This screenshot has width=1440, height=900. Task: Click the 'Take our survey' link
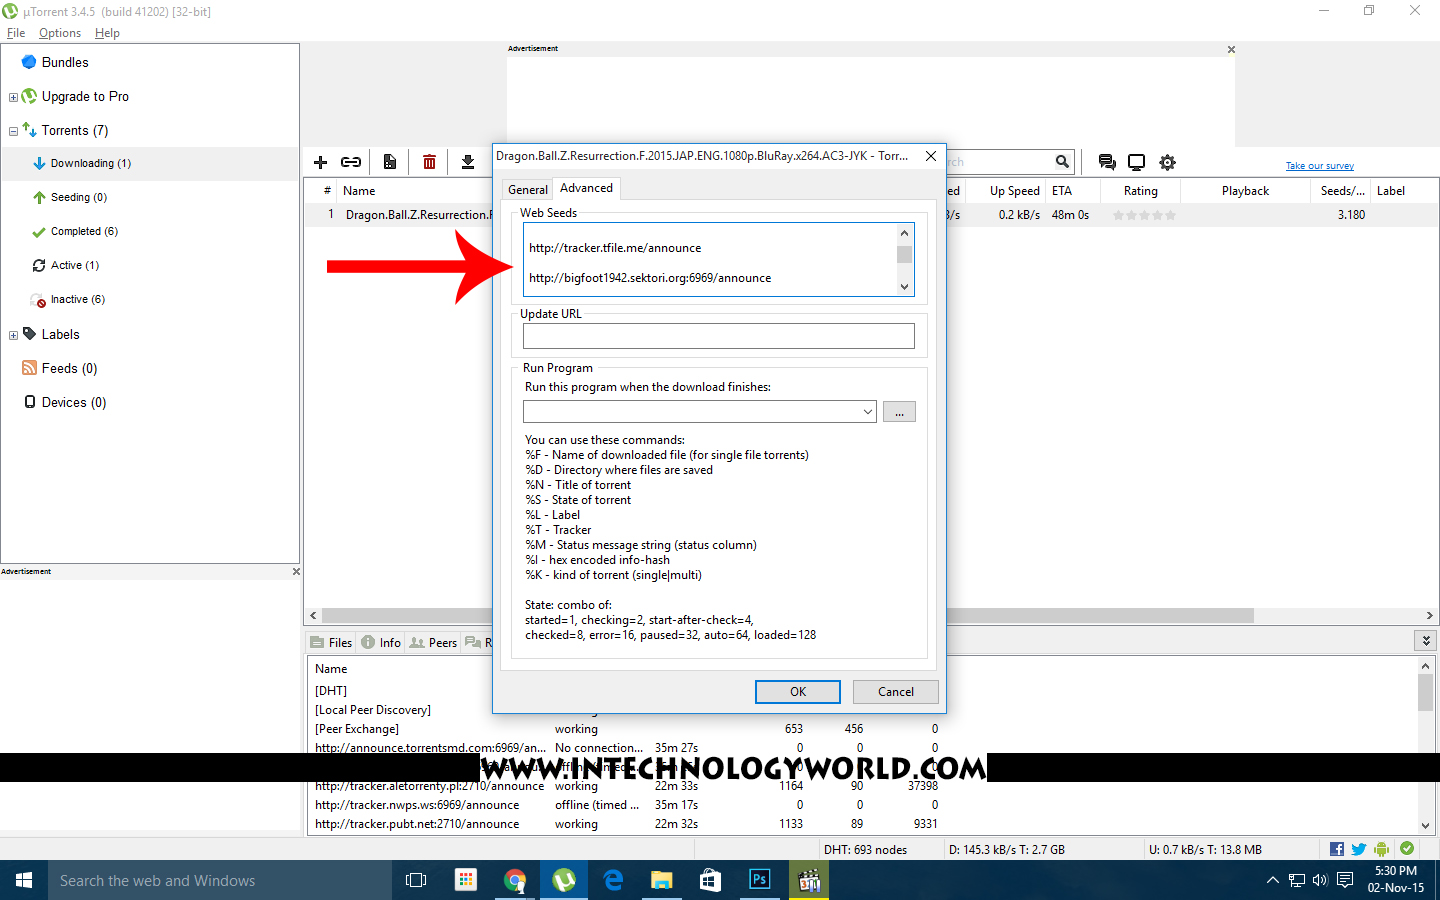point(1319,166)
